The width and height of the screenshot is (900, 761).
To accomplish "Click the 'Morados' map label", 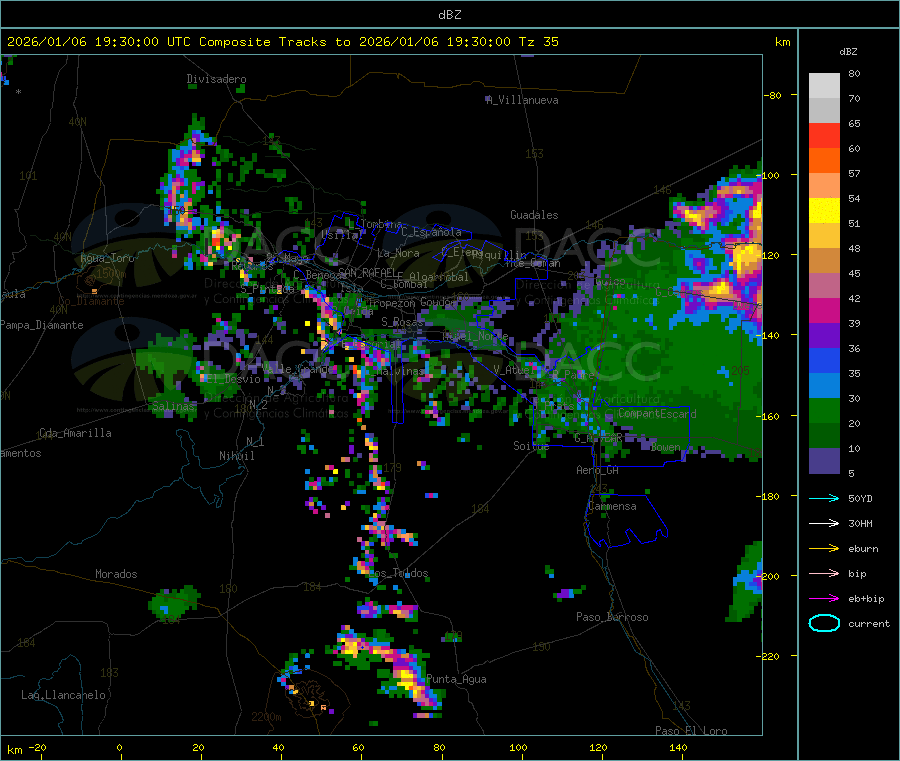I will pos(117,574).
